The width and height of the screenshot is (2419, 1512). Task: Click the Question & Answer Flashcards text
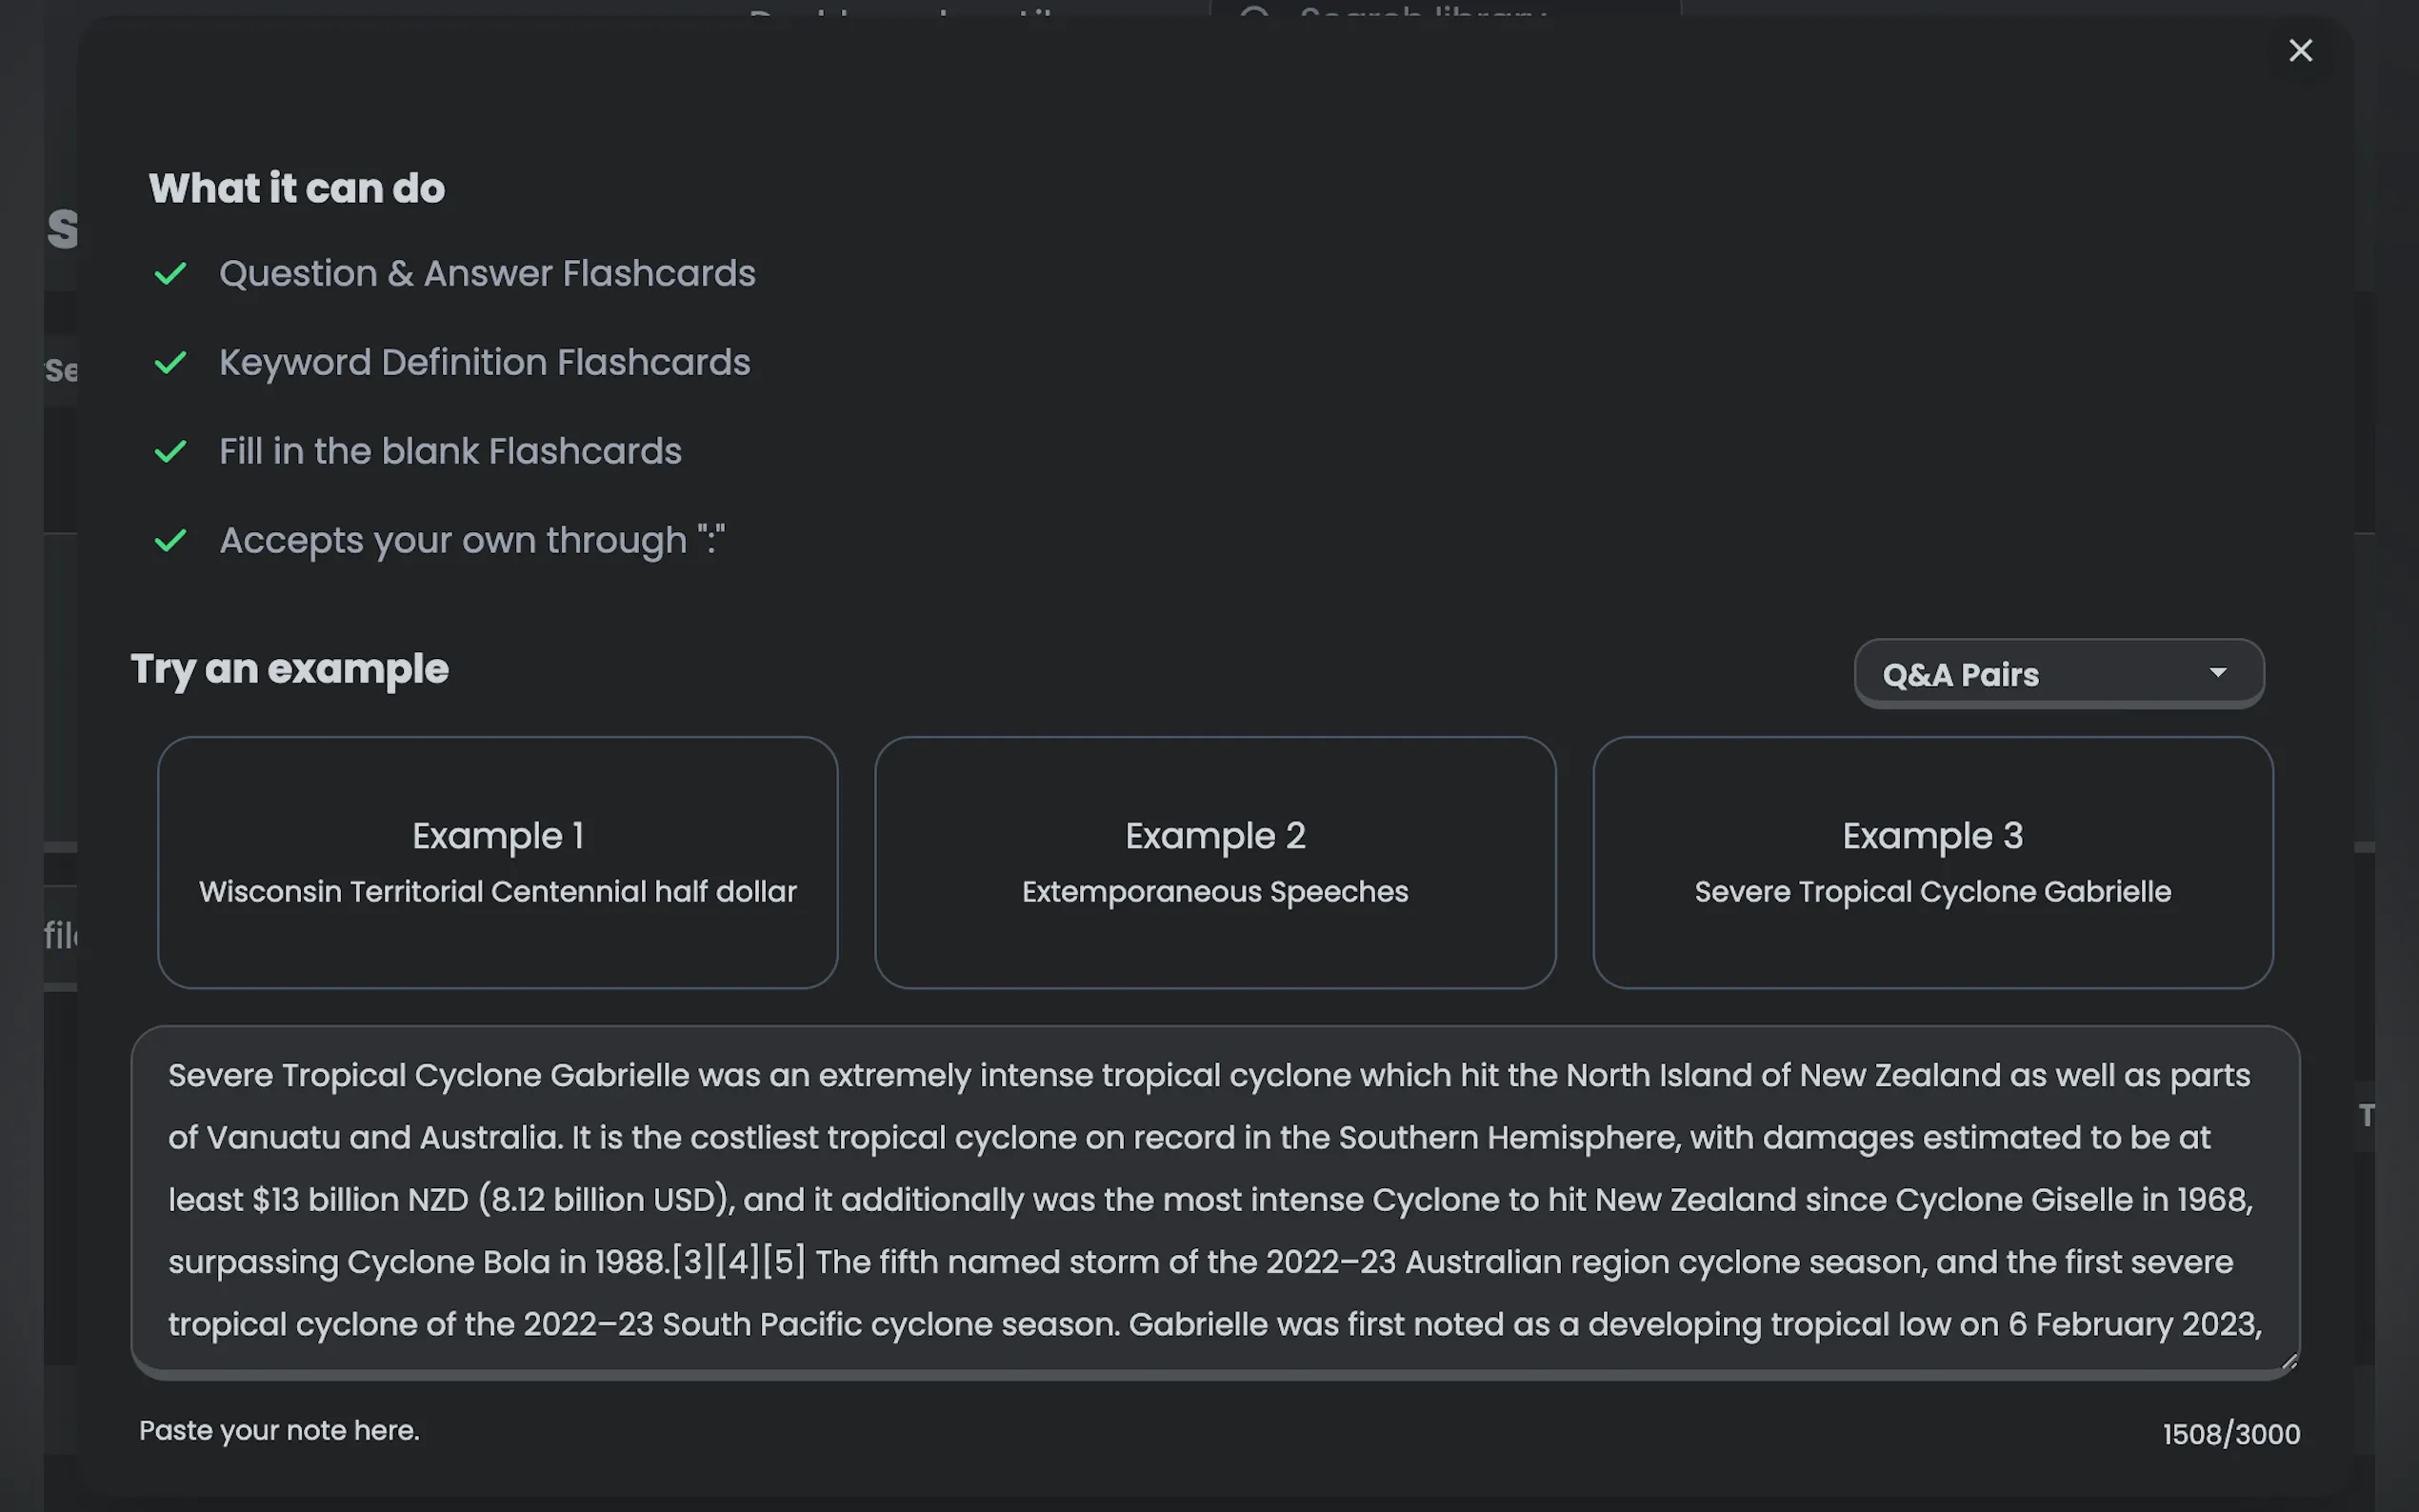(x=487, y=273)
